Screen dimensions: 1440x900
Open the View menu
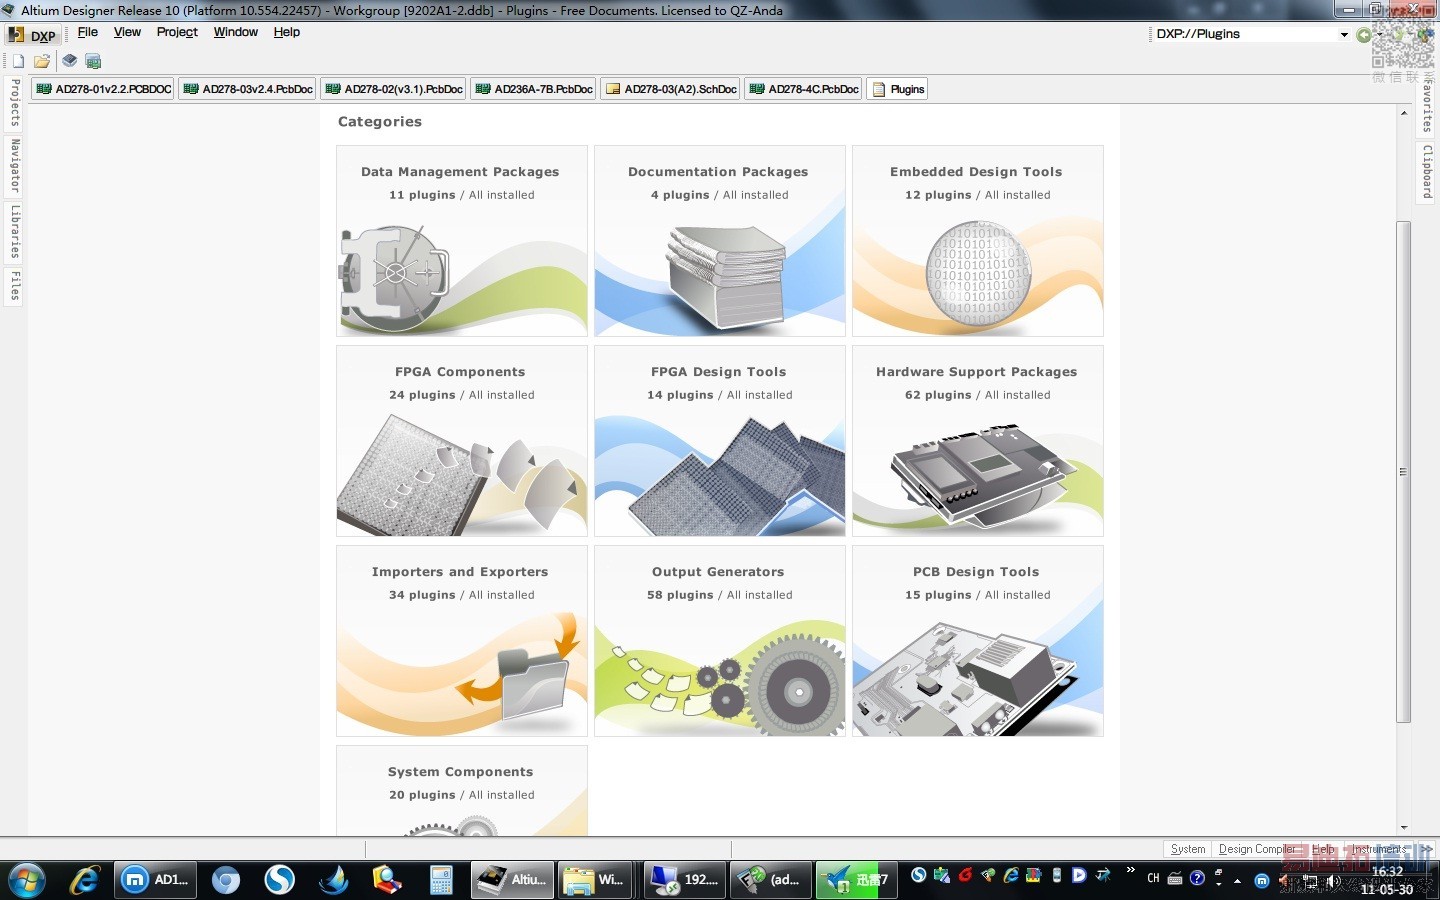127,32
